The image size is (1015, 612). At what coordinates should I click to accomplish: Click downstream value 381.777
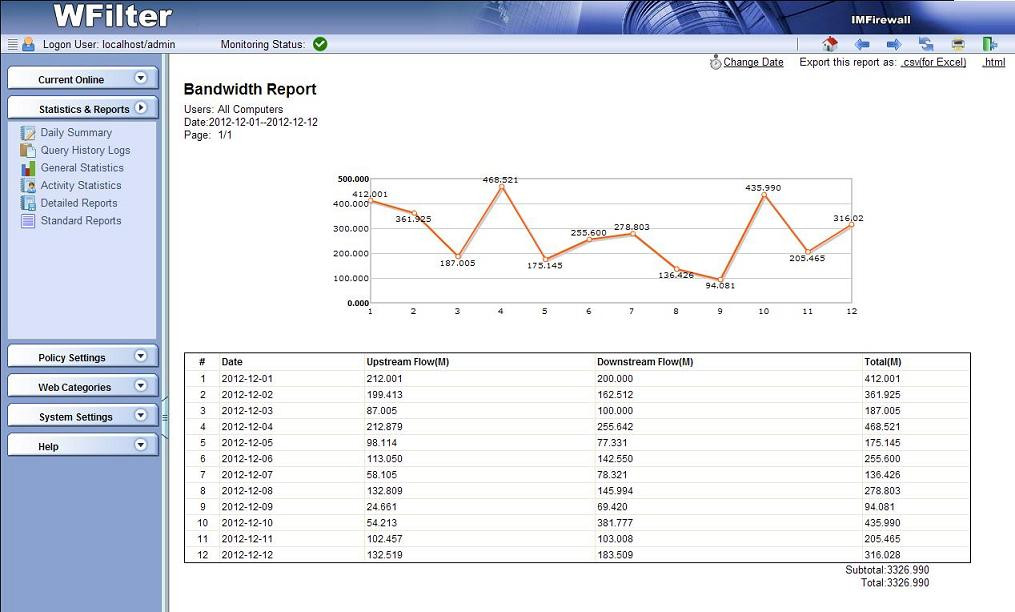click(x=615, y=523)
